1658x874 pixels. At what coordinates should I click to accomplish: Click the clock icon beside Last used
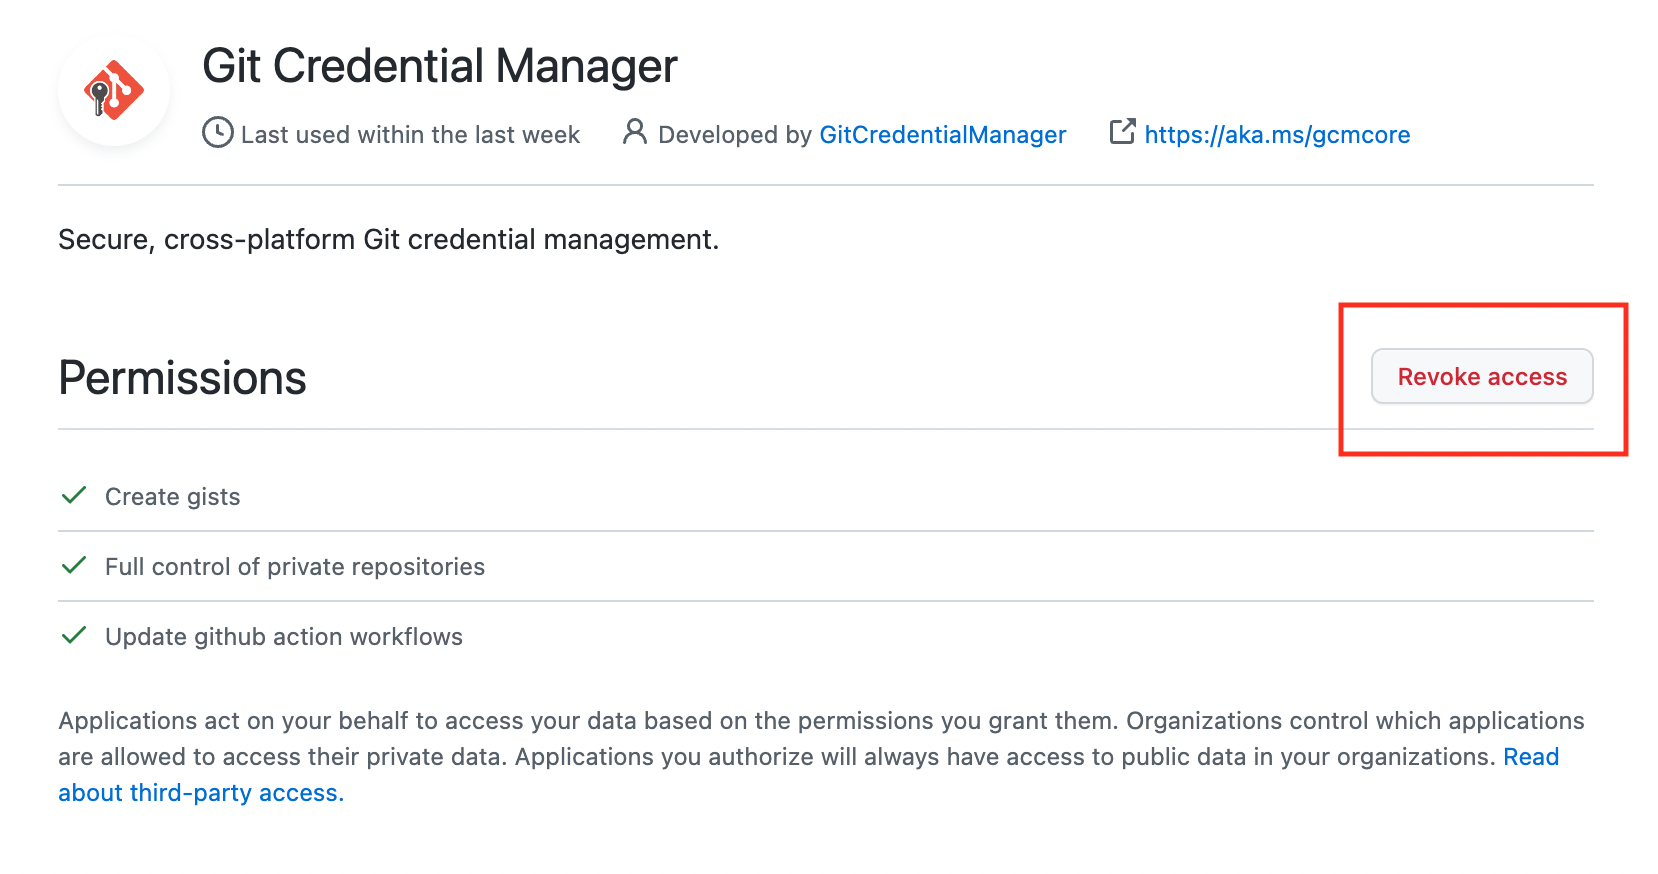coord(217,133)
